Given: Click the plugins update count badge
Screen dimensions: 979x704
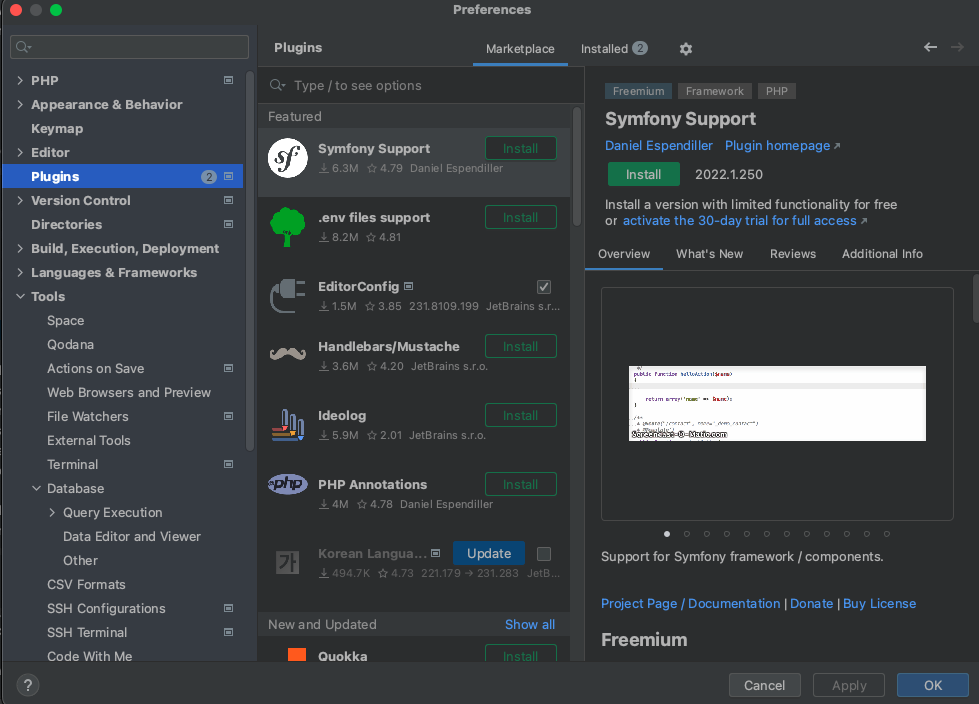Looking at the screenshot, I should pyautogui.click(x=209, y=177).
